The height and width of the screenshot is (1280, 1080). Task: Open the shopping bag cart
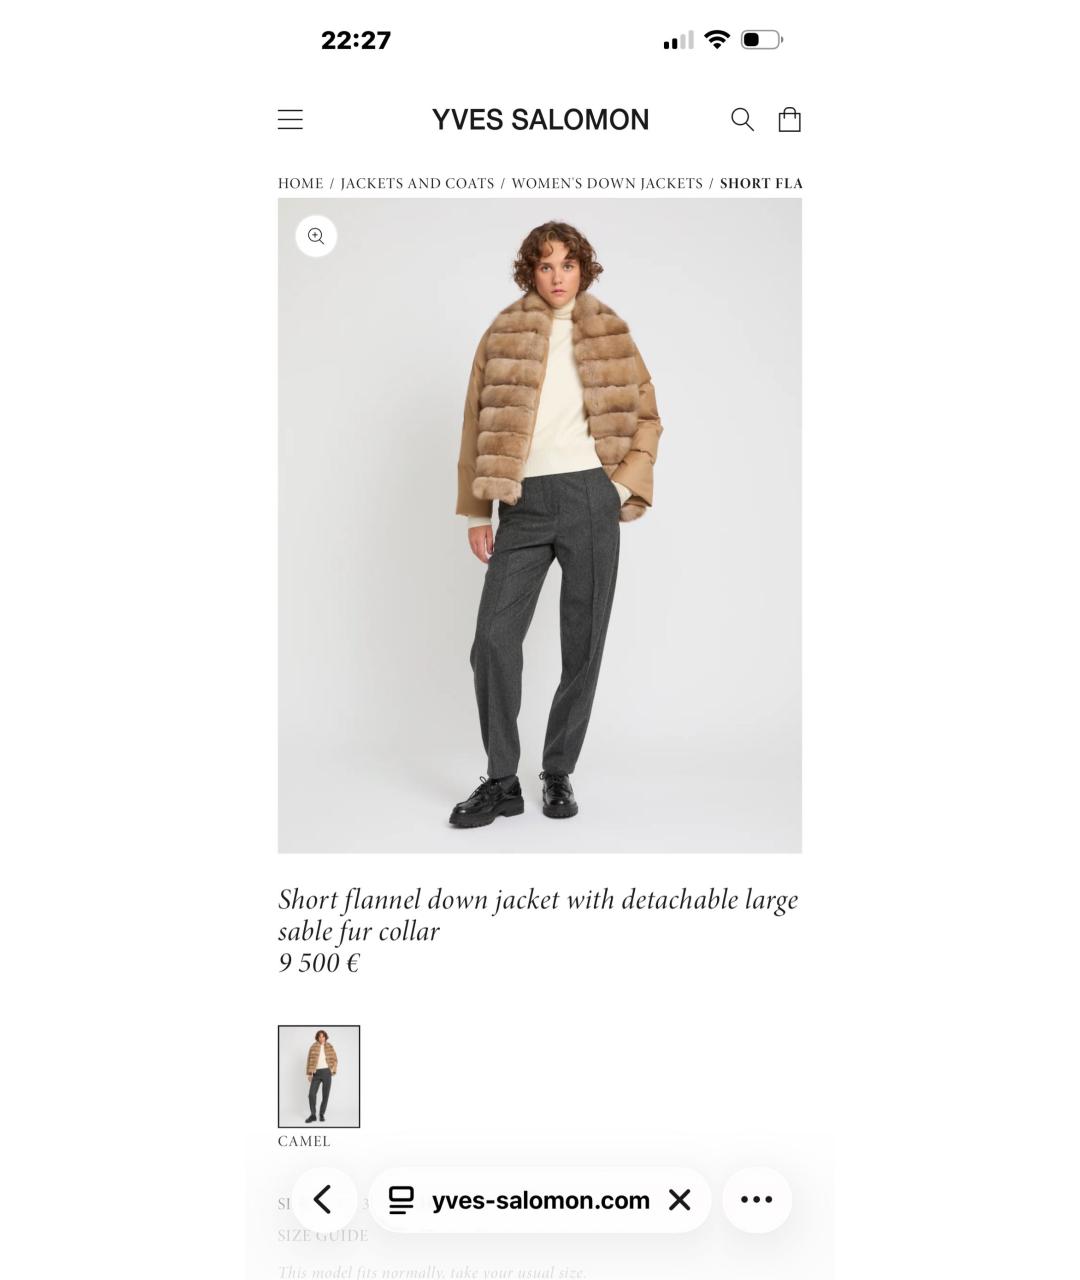coord(790,120)
